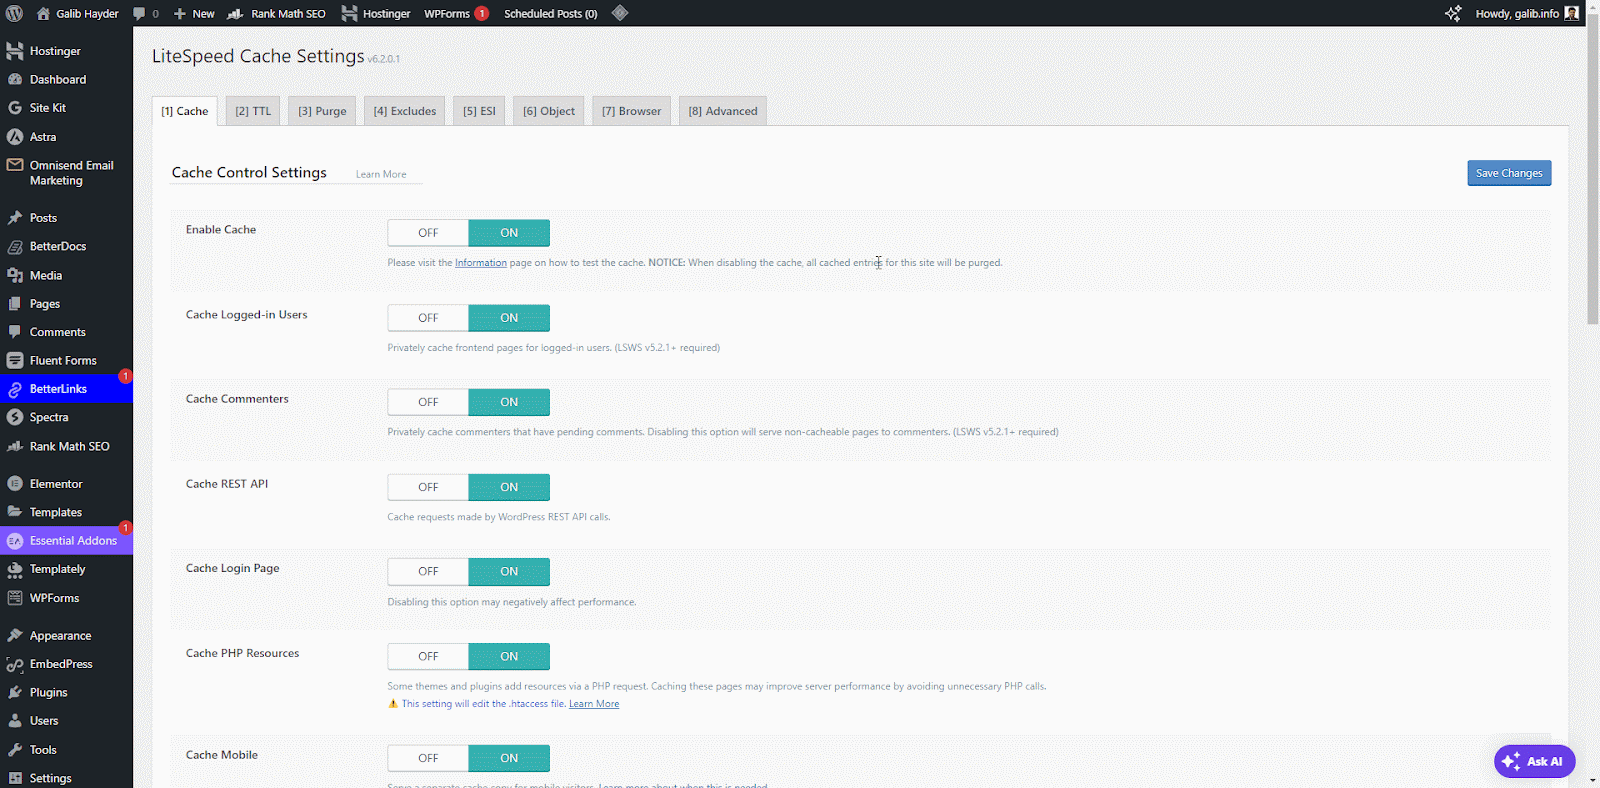Open Learn More about .htaccess editing
The height and width of the screenshot is (788, 1600).
point(594,704)
